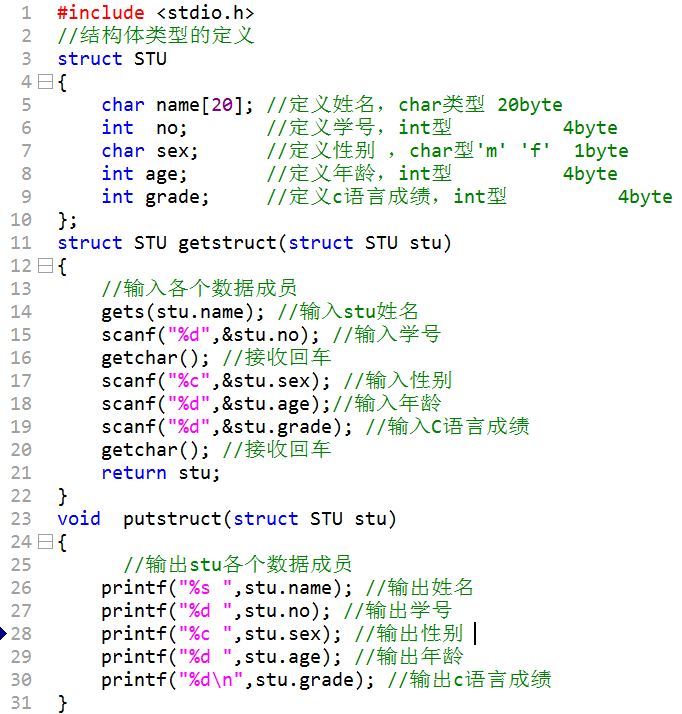This screenshot has width=682, height=714.
Task: Click 'getchar();' on line 20
Action: click(x=155, y=450)
